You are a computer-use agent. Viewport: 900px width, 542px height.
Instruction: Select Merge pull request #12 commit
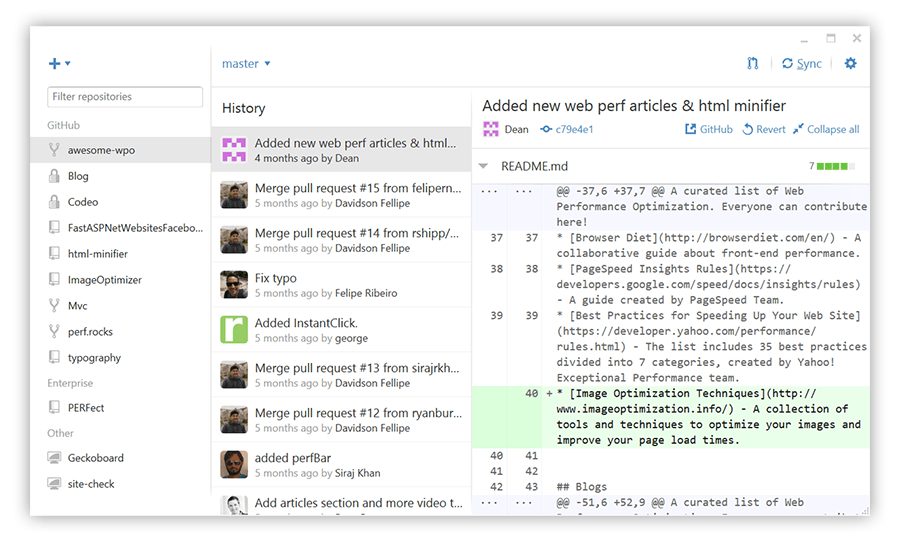[342, 420]
